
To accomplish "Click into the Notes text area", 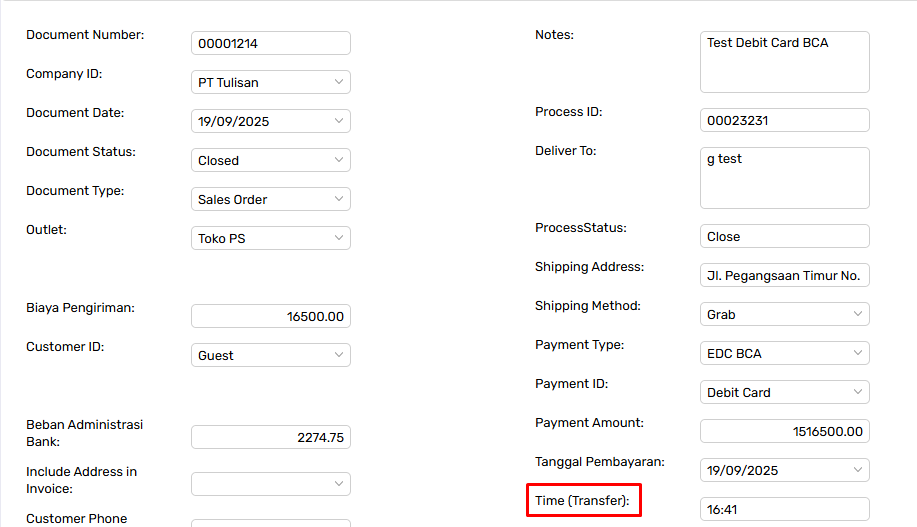I will [x=784, y=62].
